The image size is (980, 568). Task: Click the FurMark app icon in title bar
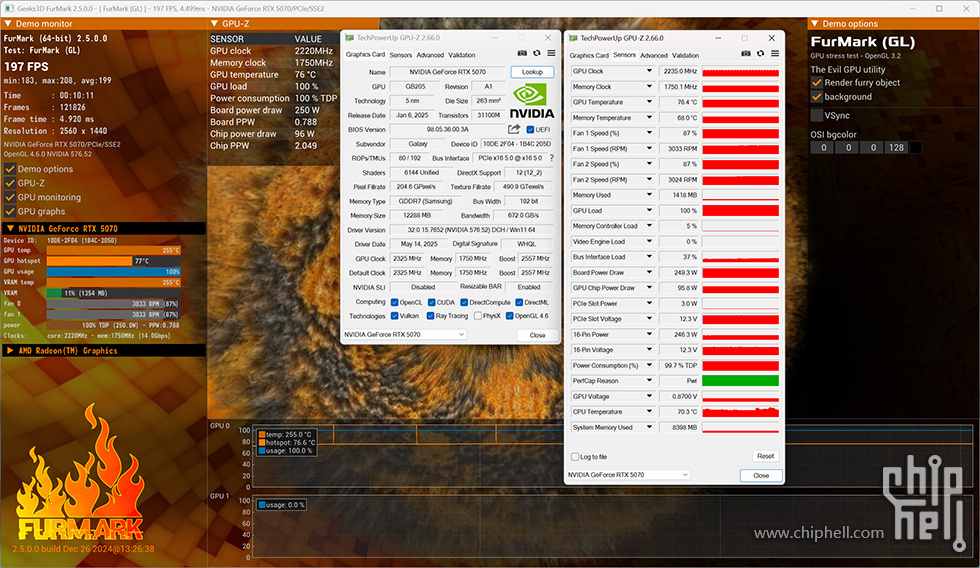click(x=9, y=9)
